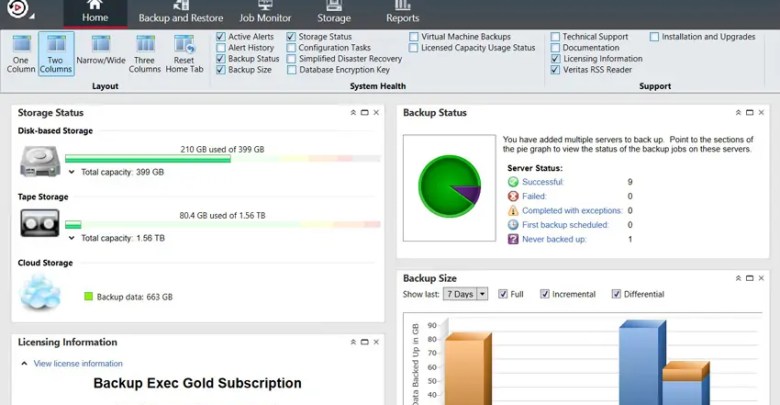Uncheck Incremental backup type checkbox
The width and height of the screenshot is (780, 405).
pyautogui.click(x=545, y=294)
